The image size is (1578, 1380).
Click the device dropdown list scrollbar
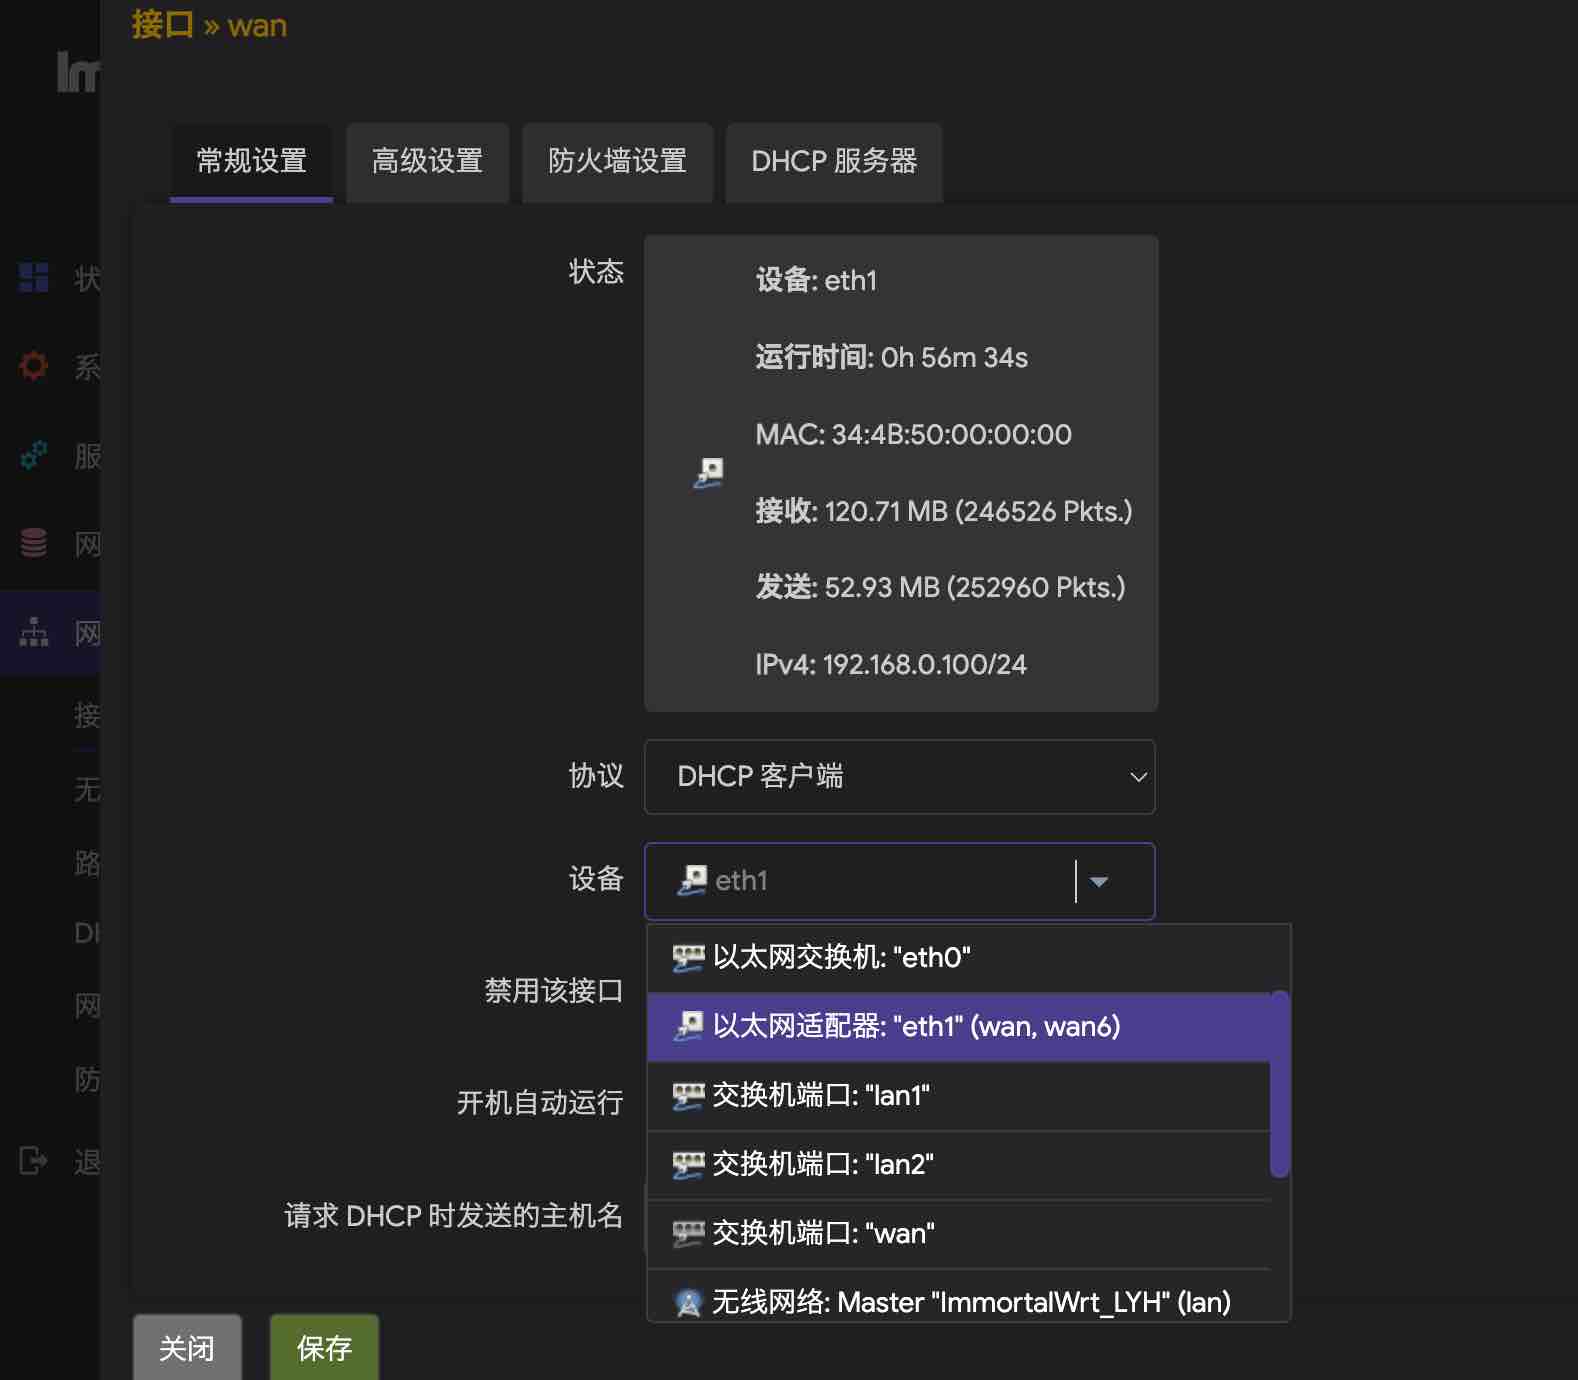pyautogui.click(x=1279, y=1084)
